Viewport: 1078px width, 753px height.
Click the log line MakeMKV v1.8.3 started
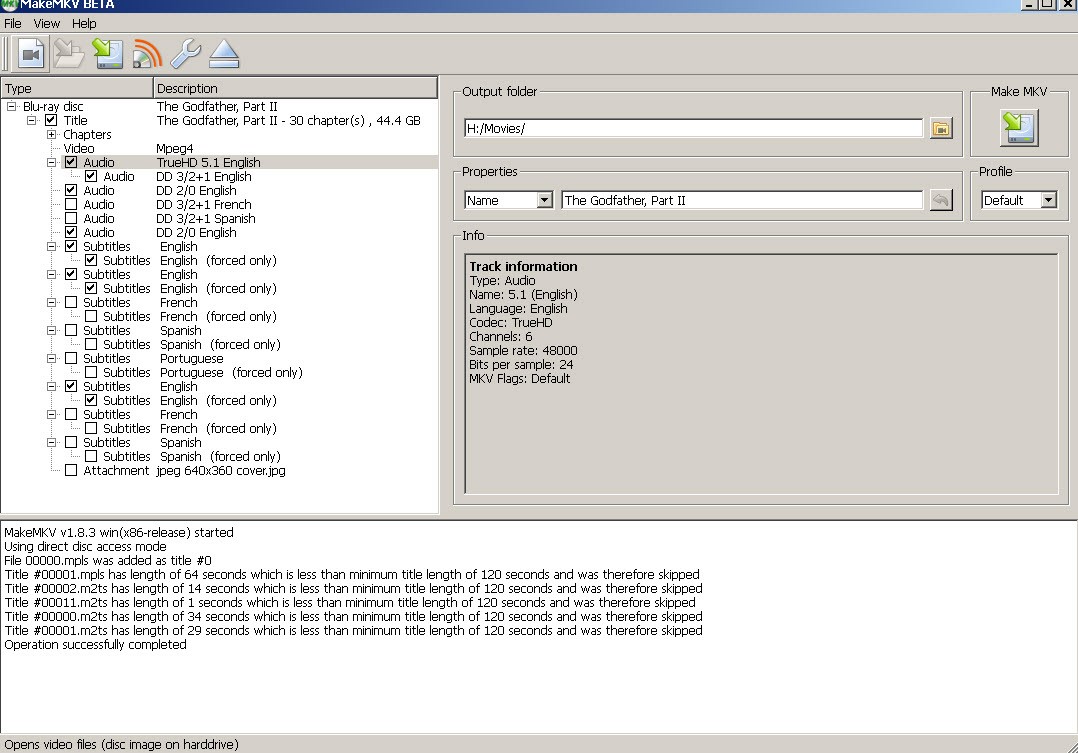[x=119, y=532]
